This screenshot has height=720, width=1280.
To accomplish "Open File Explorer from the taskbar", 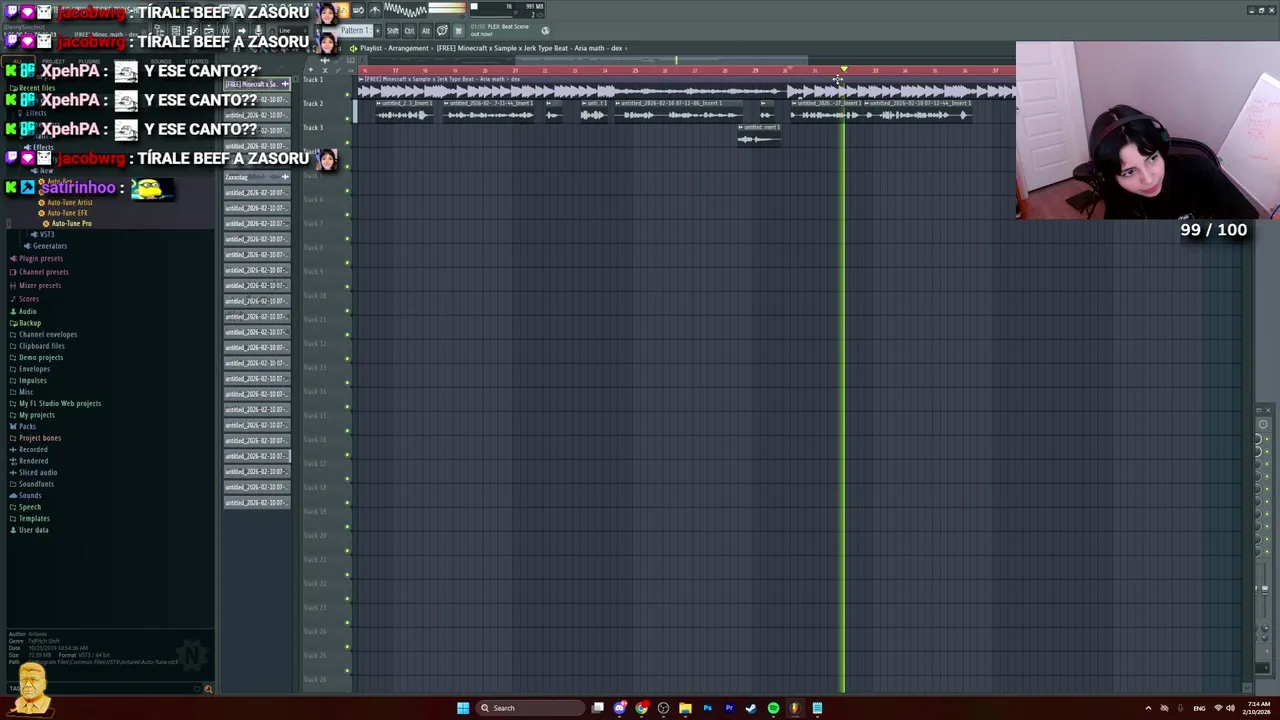I will (x=685, y=708).
